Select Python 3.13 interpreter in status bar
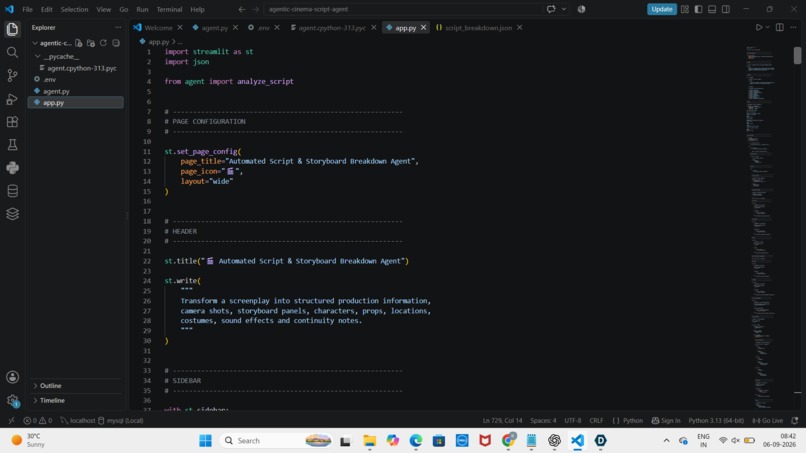The image size is (806, 453). (716, 421)
